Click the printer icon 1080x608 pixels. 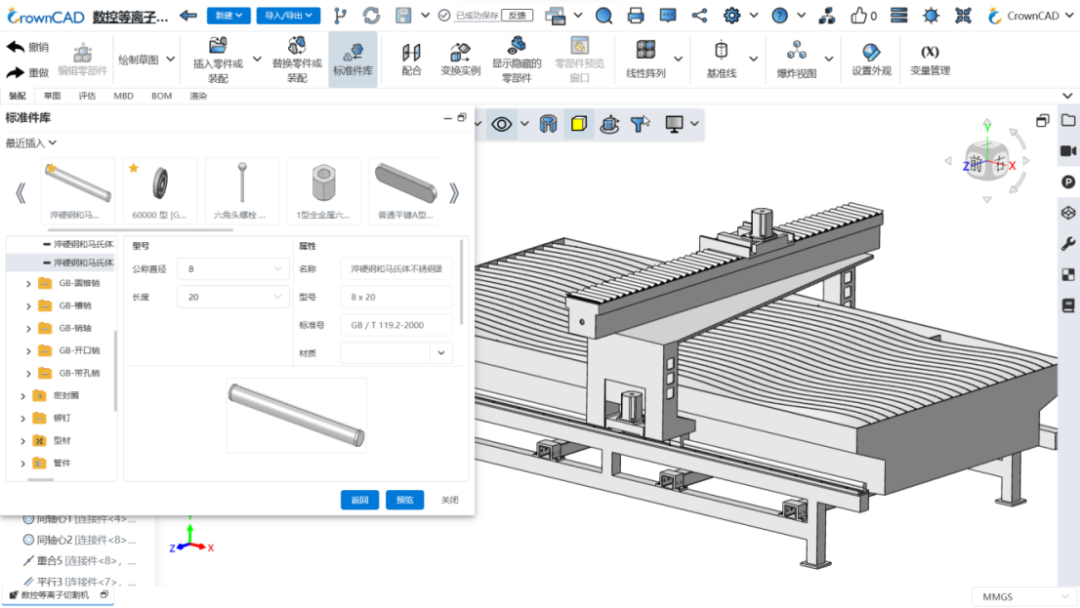pos(636,15)
